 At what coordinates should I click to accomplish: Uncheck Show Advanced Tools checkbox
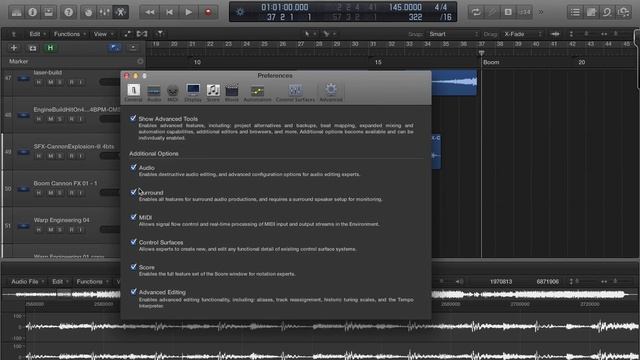tap(133, 118)
